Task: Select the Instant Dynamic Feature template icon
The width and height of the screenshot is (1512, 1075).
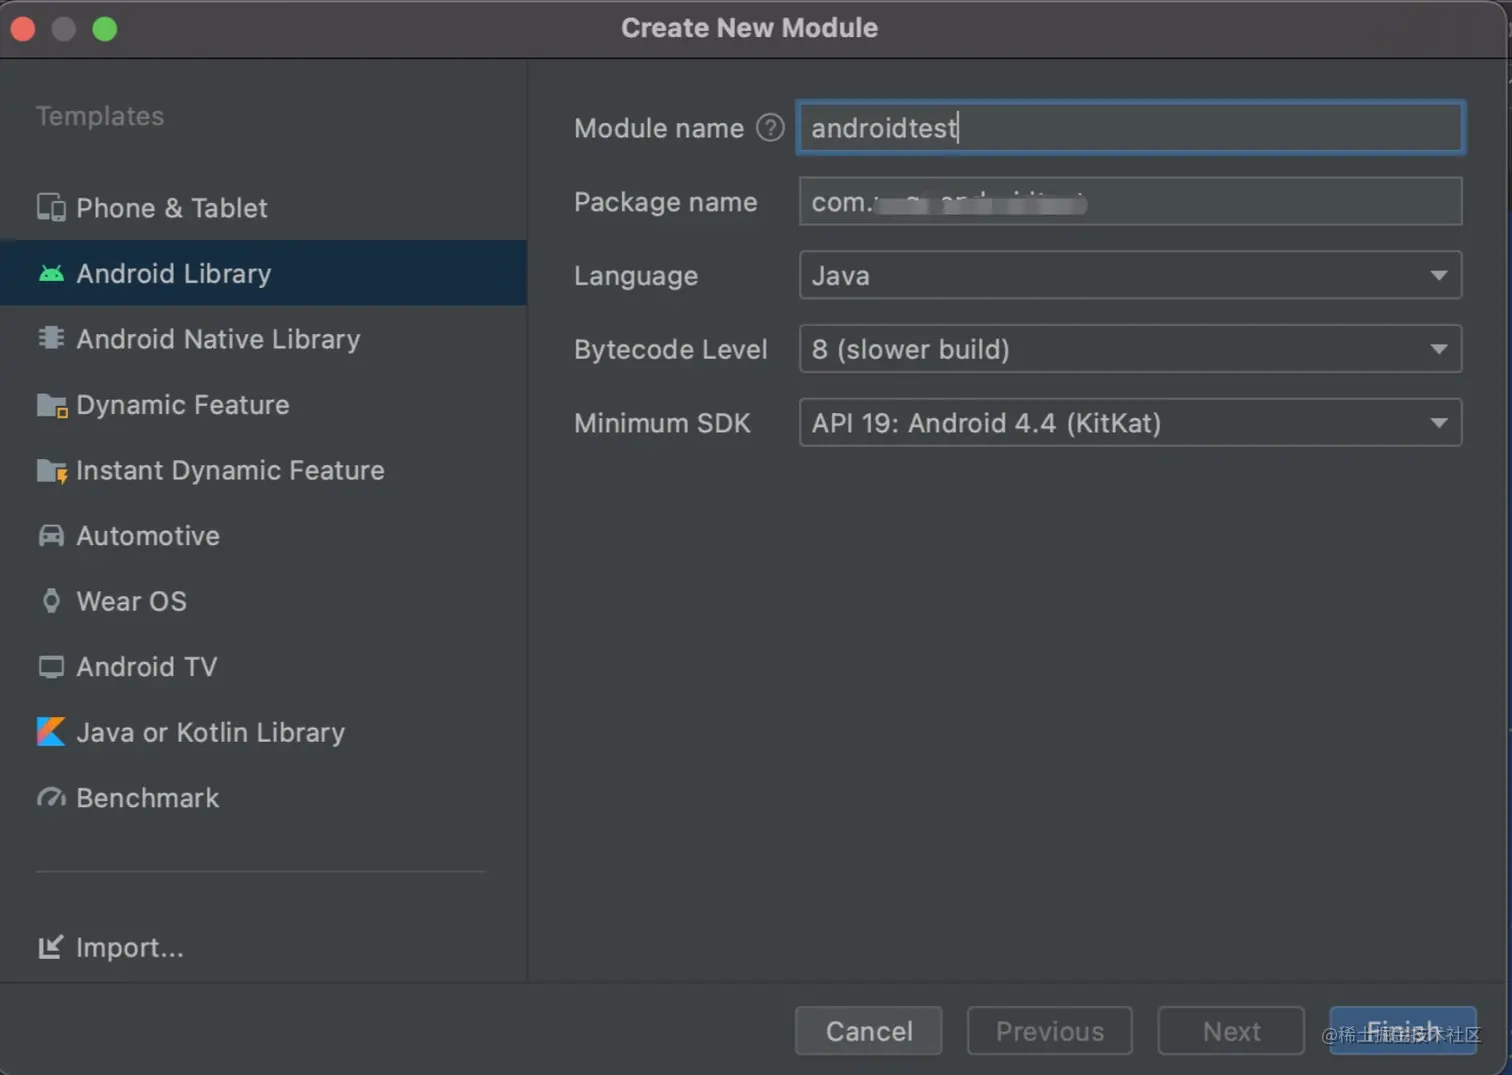Action: click(51, 470)
